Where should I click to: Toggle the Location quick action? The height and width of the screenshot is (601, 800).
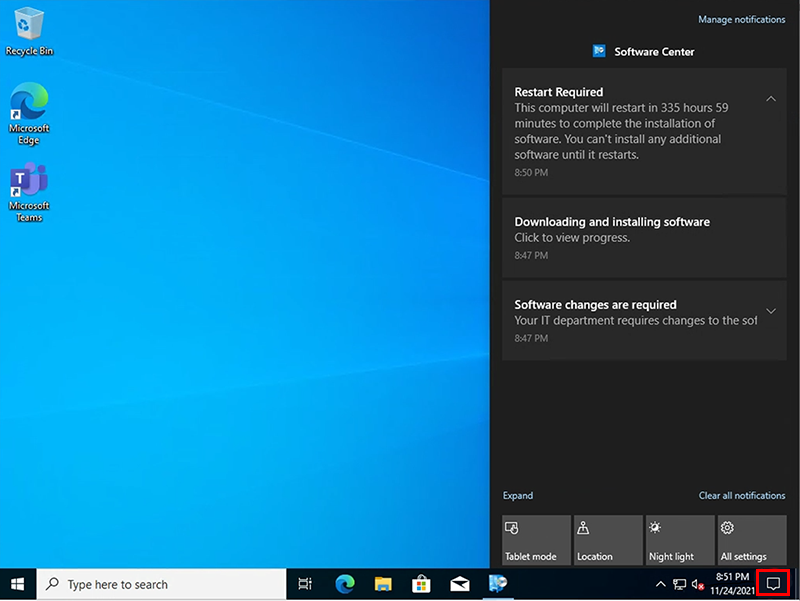coord(607,541)
